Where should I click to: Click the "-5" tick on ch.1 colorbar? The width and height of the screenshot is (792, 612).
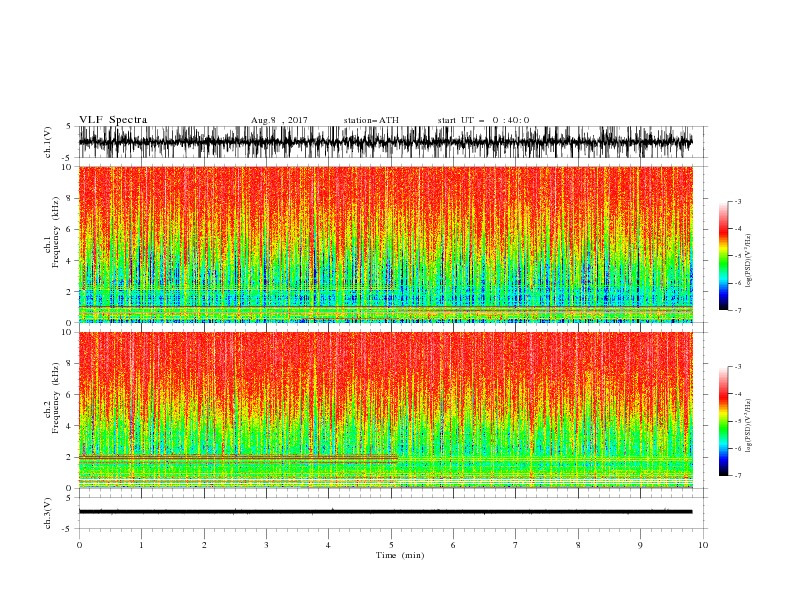(737, 256)
